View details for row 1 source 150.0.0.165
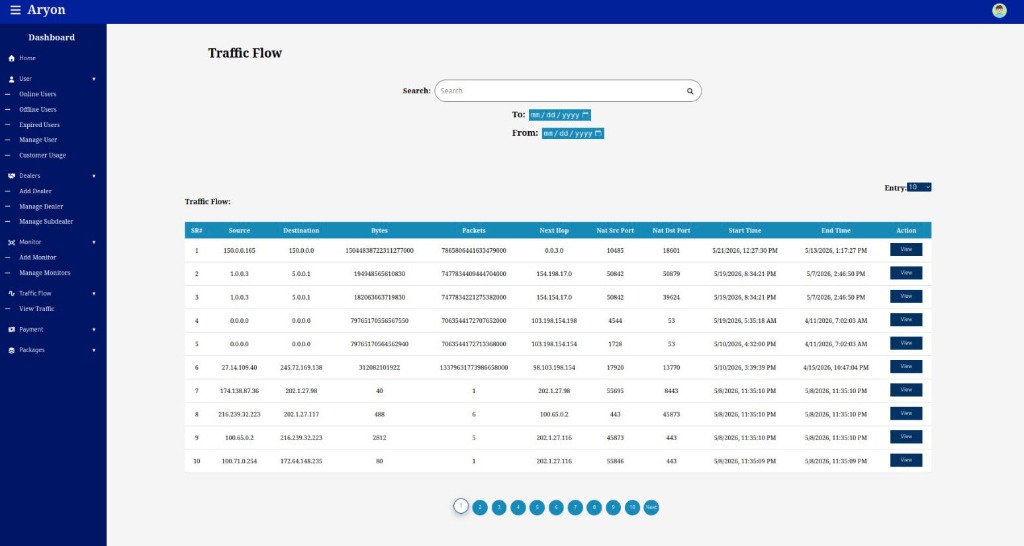The height and width of the screenshot is (546, 1024). pos(906,249)
